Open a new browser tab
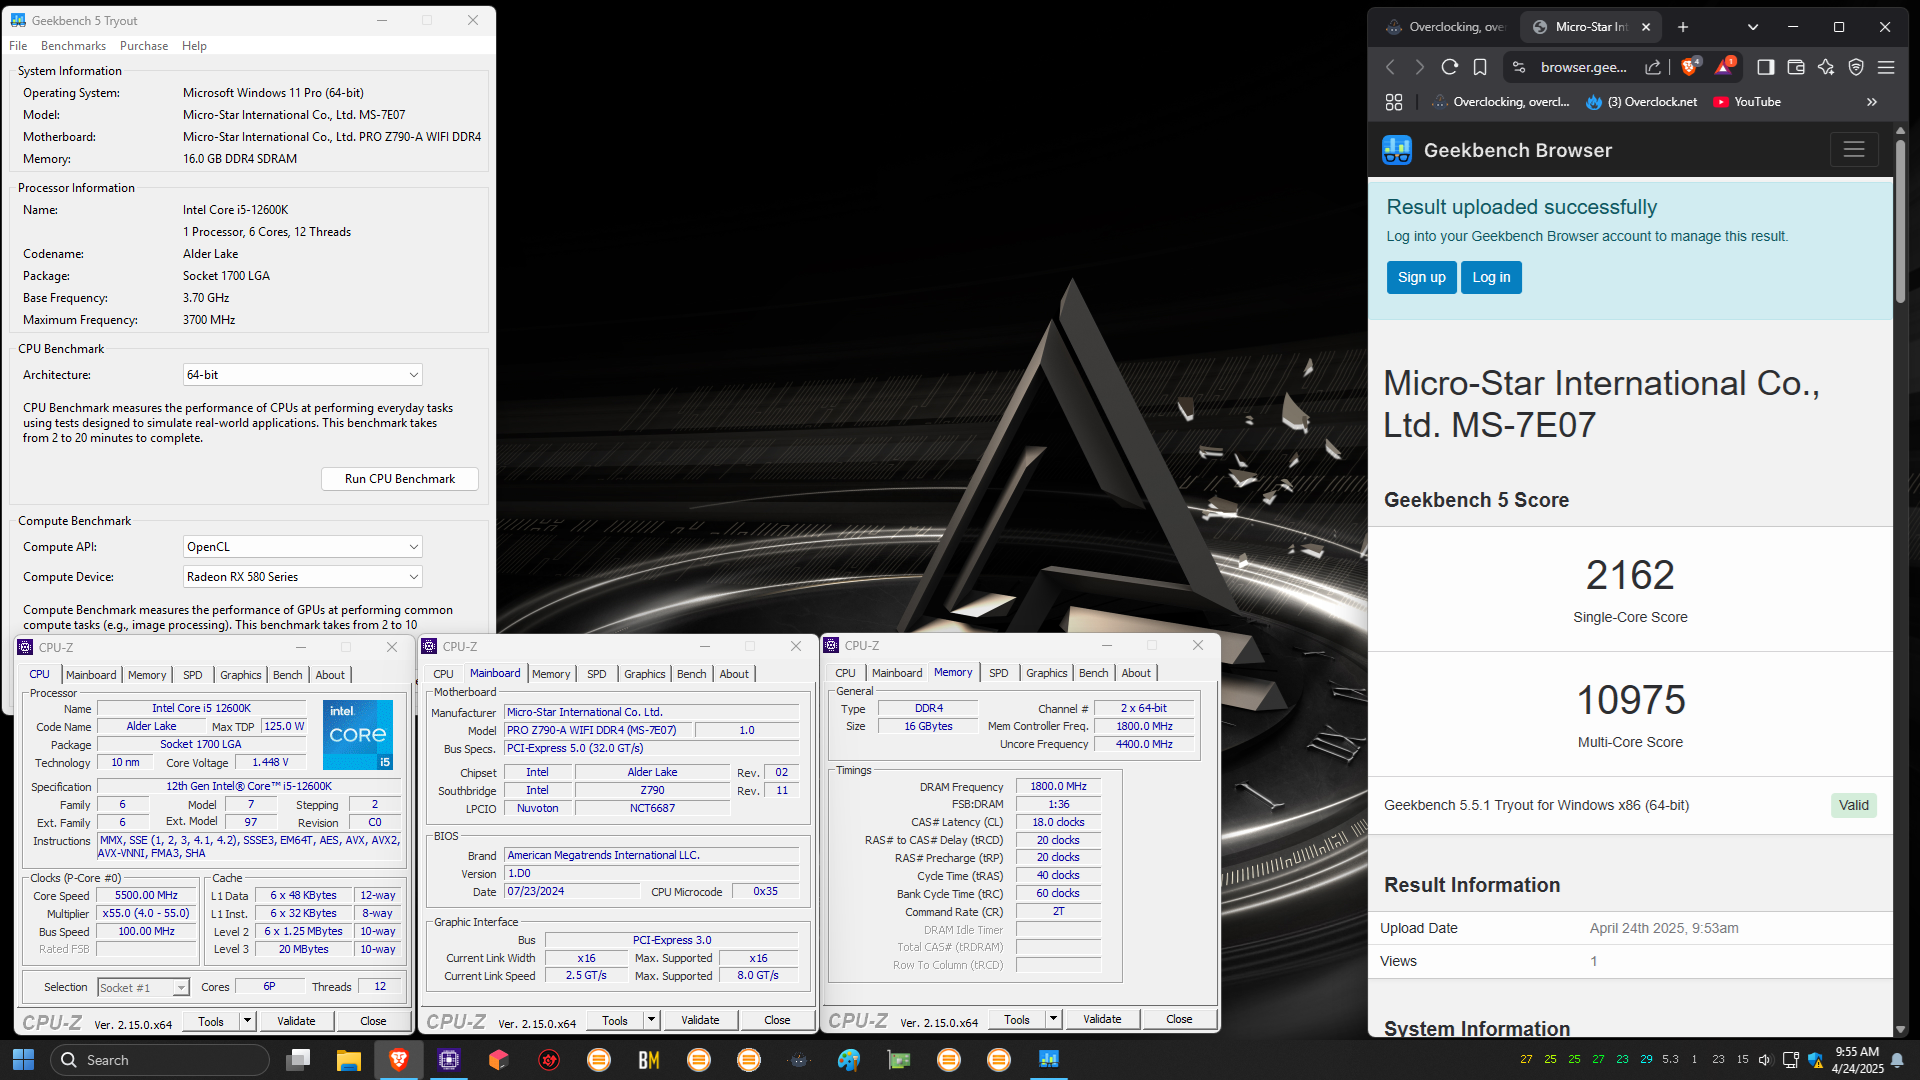This screenshot has width=1920, height=1080. (1683, 27)
